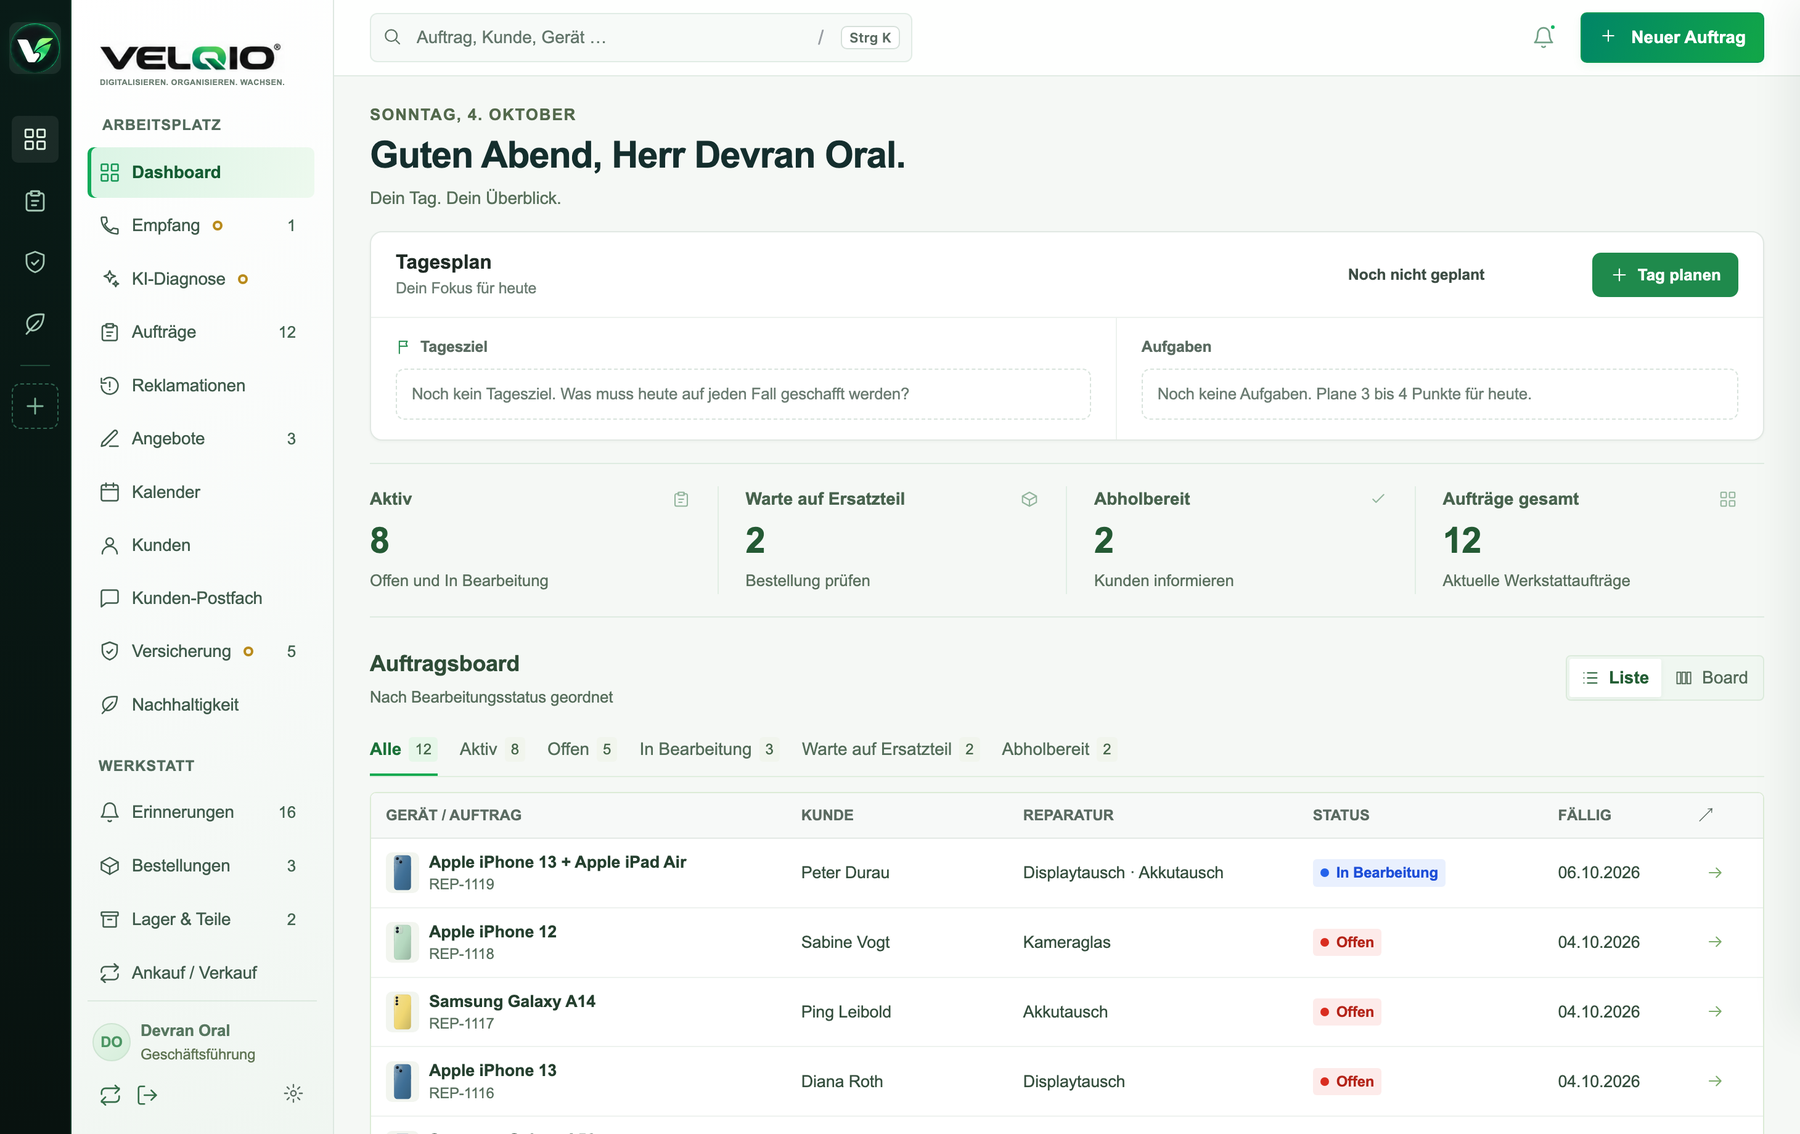Click the clipboard icon in left rail
This screenshot has height=1134, width=1800.
tap(35, 201)
